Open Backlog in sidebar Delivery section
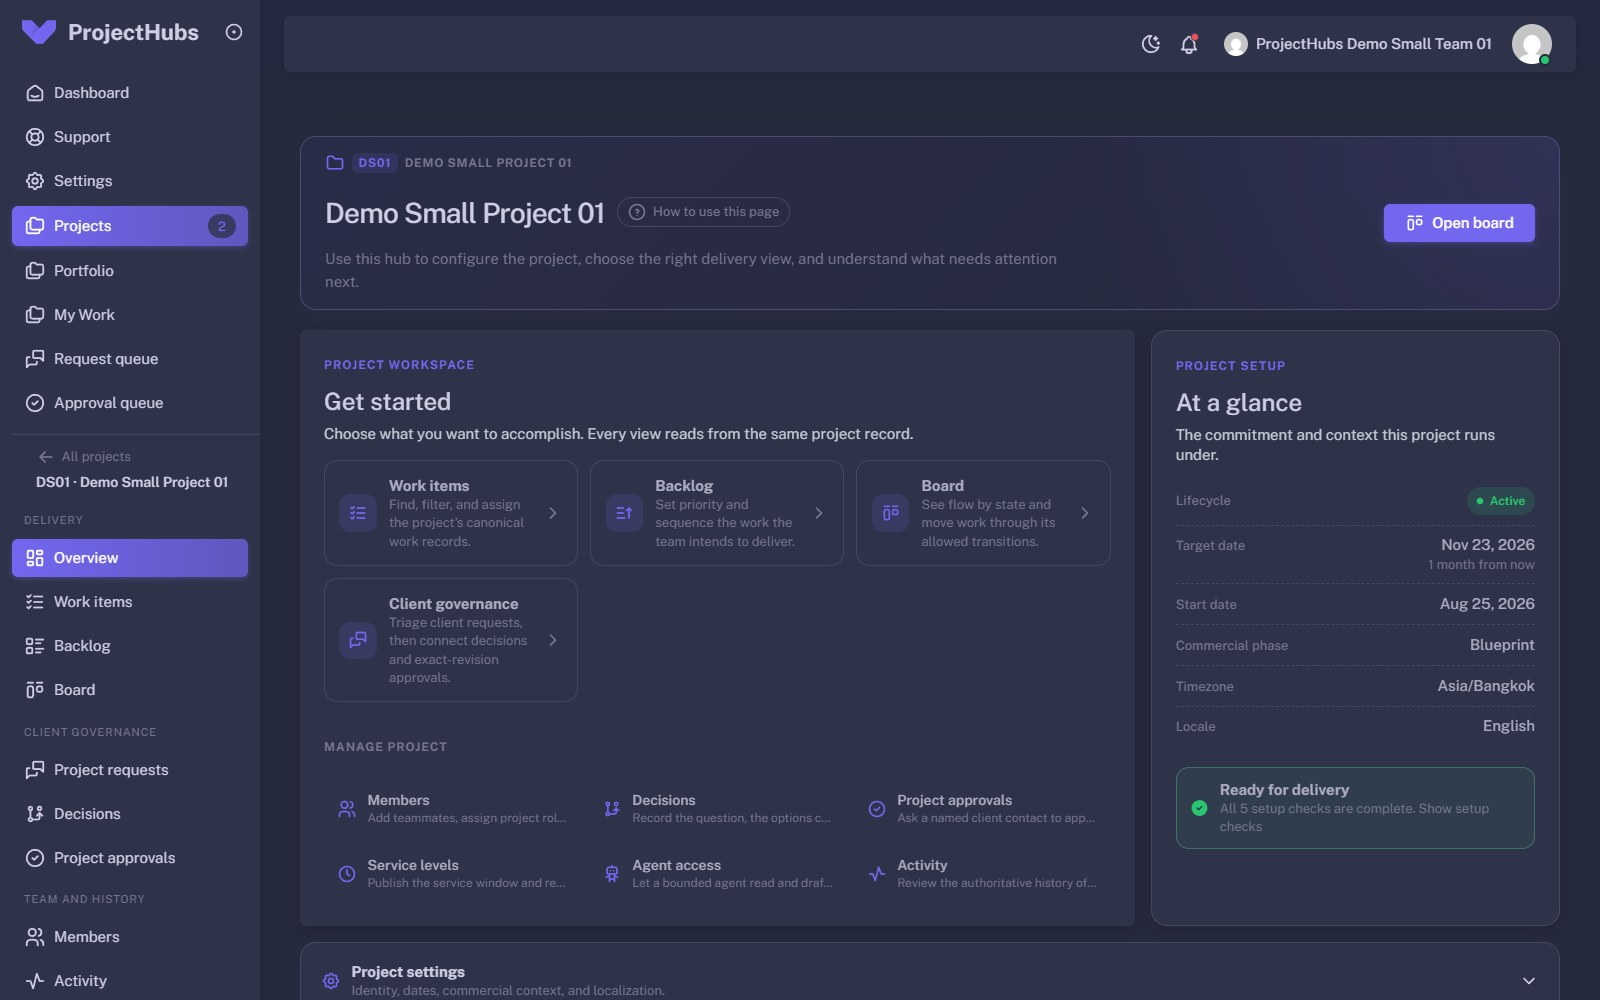 pyautogui.click(x=130, y=646)
